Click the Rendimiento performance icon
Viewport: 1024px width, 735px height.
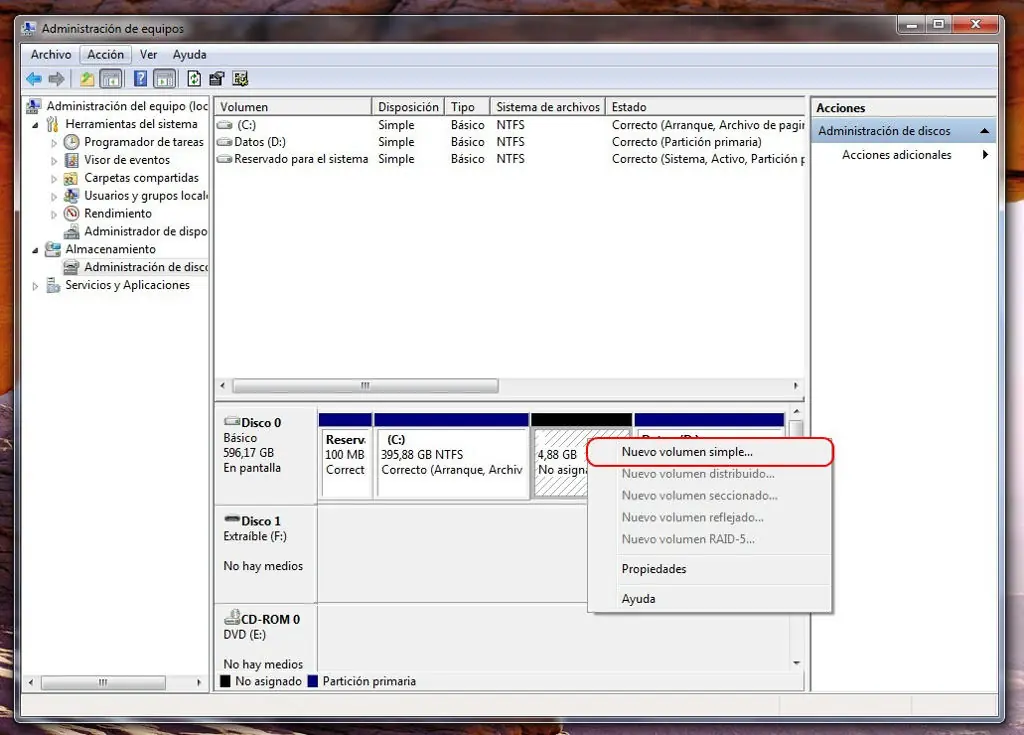click(x=72, y=214)
